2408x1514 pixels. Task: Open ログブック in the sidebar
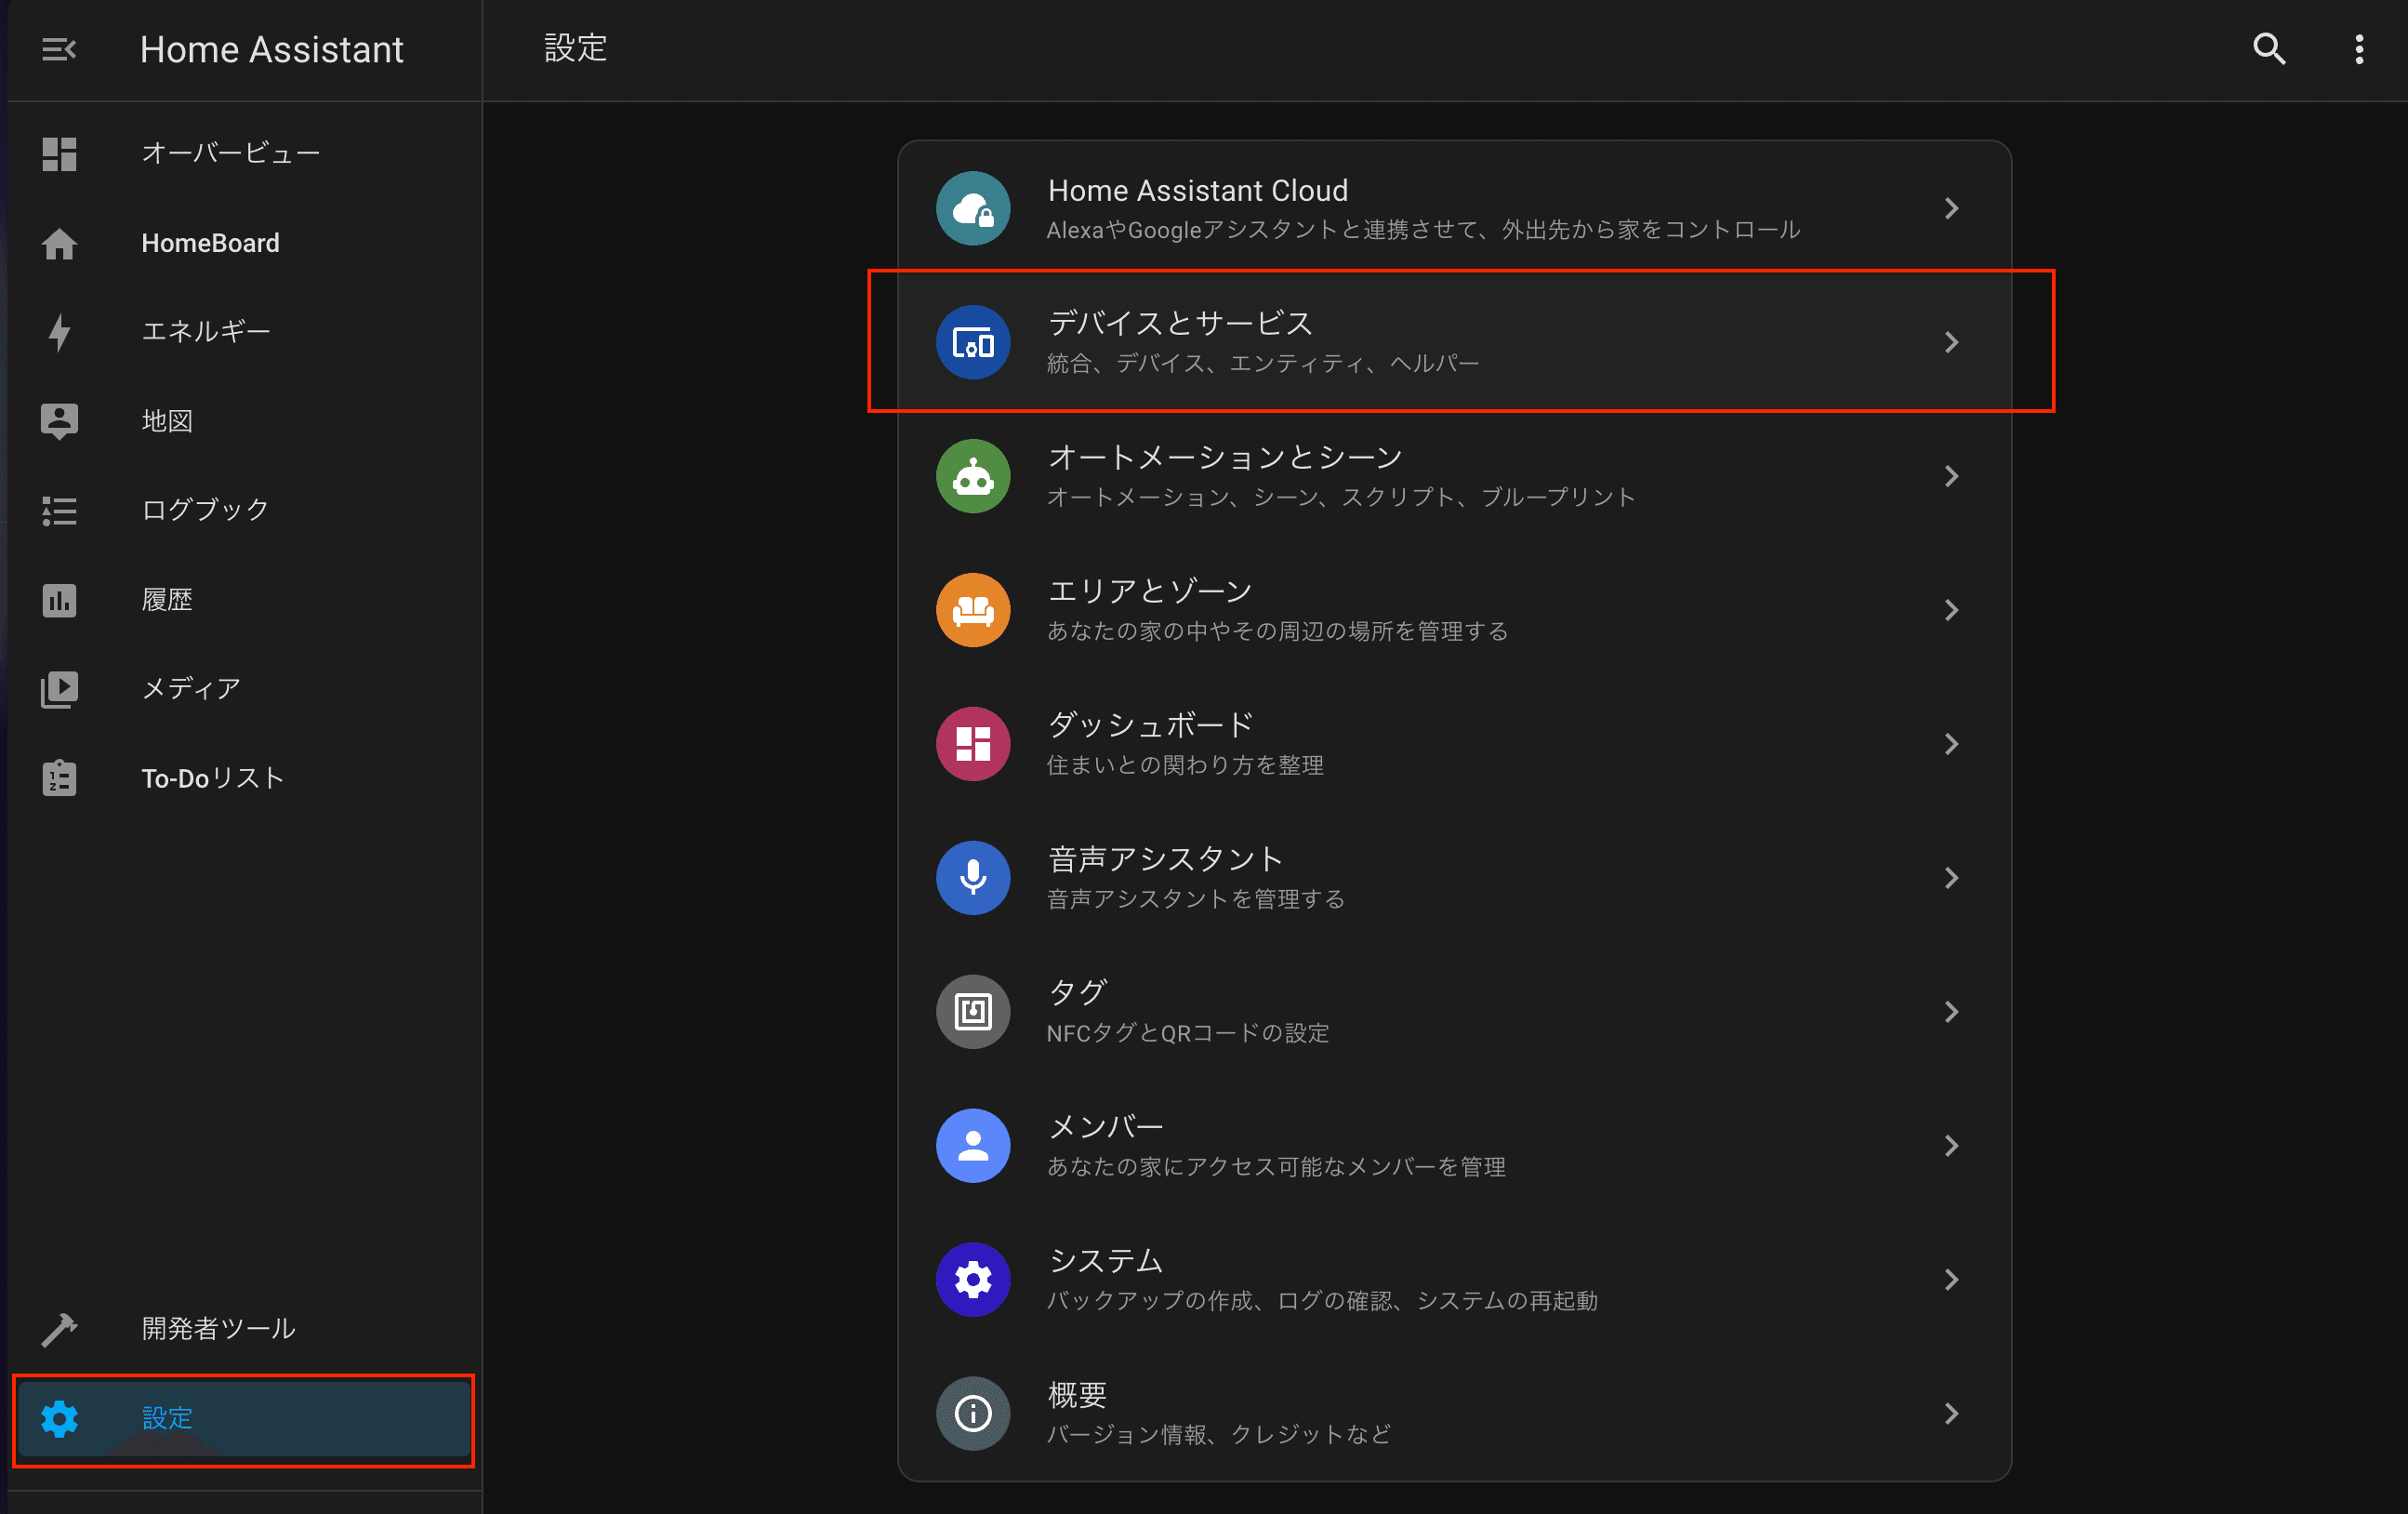[205, 510]
